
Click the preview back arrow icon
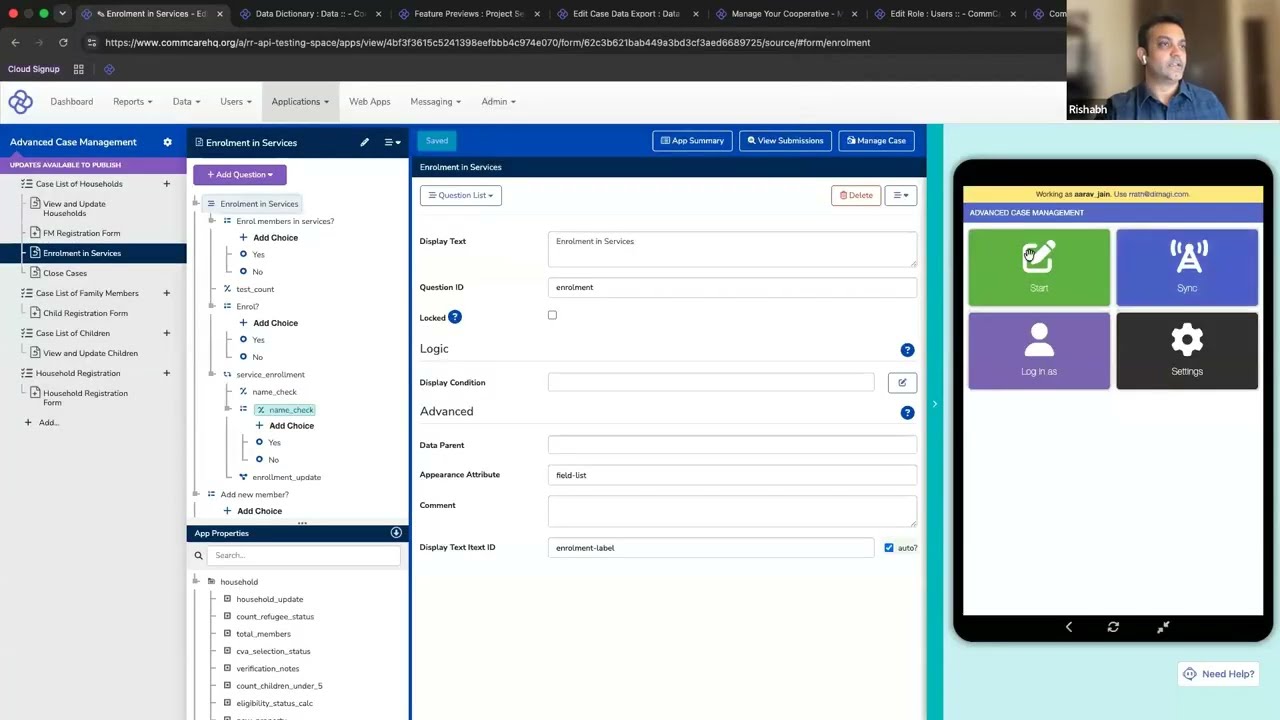tap(1068, 627)
